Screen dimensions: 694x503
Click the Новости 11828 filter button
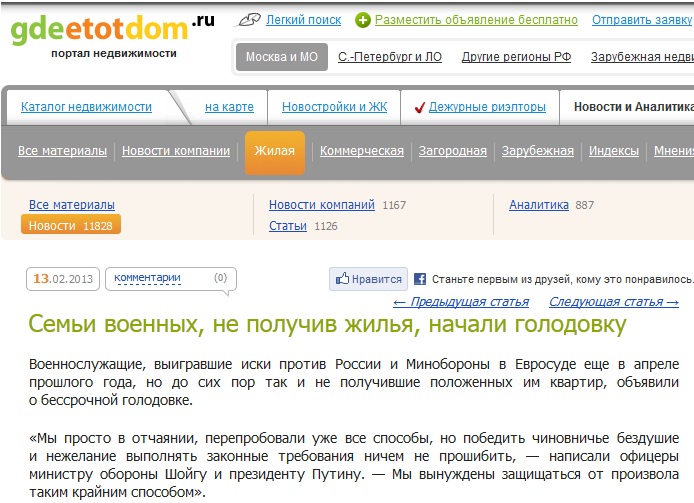[70, 226]
